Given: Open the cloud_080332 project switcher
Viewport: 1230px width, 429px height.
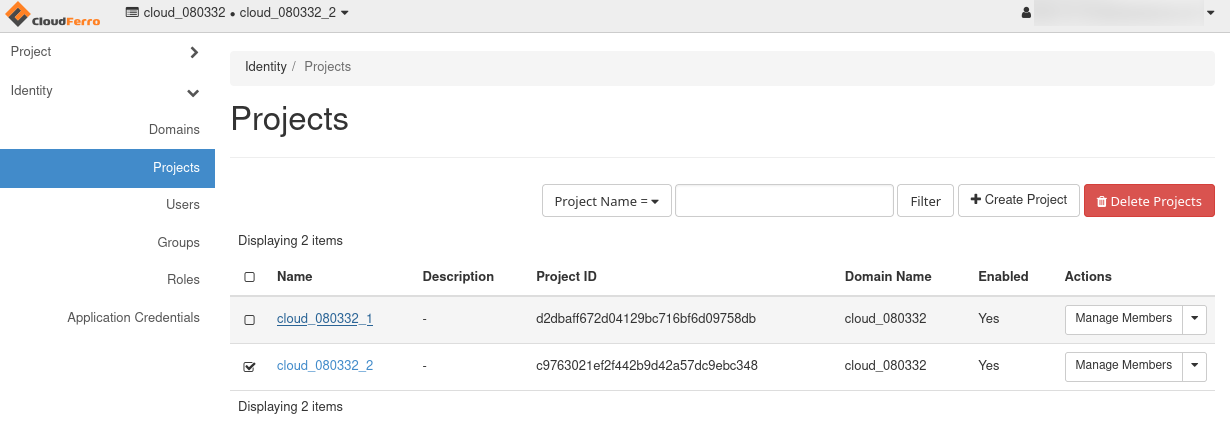Looking at the screenshot, I should coord(237,13).
